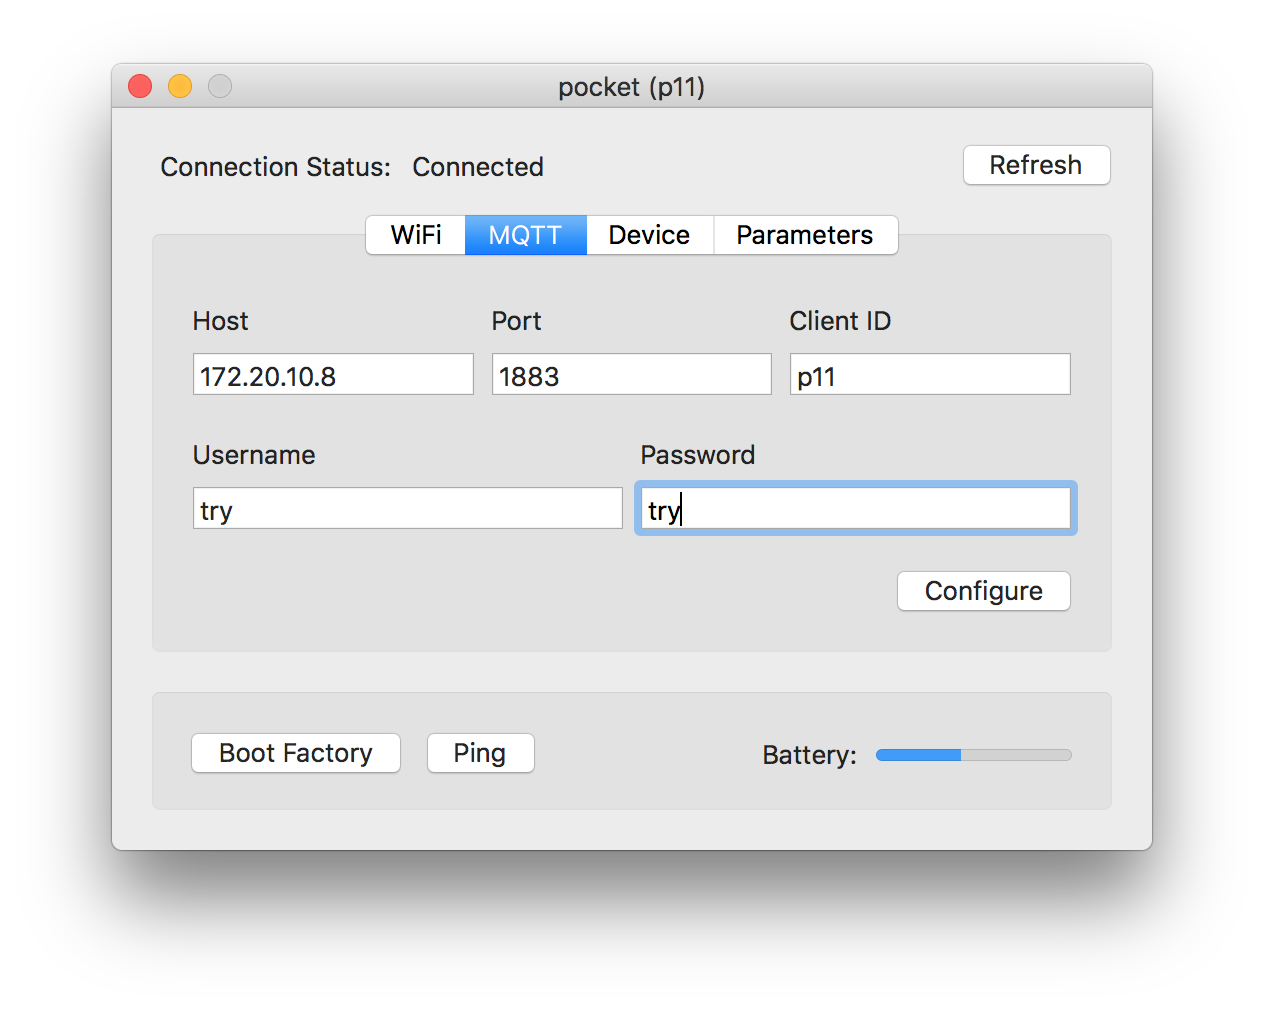This screenshot has width=1264, height=1010.
Task: Click the Port label
Action: (516, 321)
